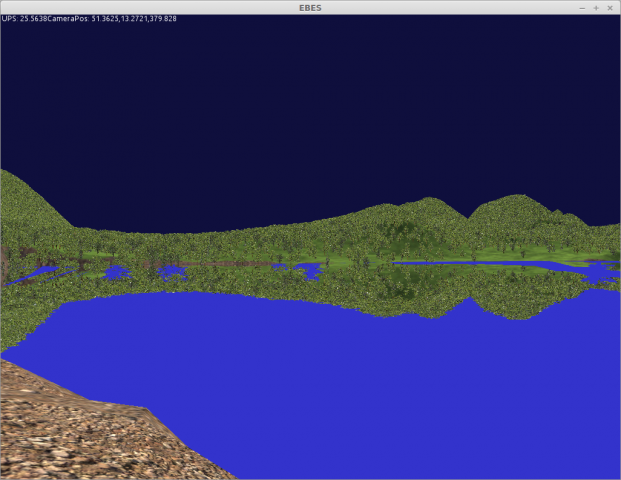Viewport: 621px width, 480px height.
Task: Maximize the EBES window
Action: coord(596,6)
